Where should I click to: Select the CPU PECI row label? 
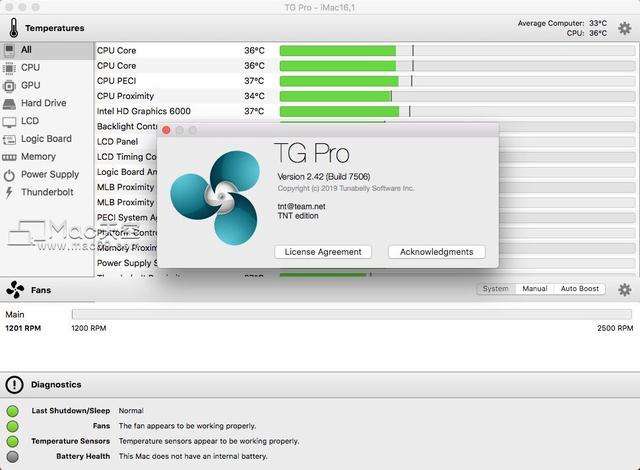click(x=116, y=81)
